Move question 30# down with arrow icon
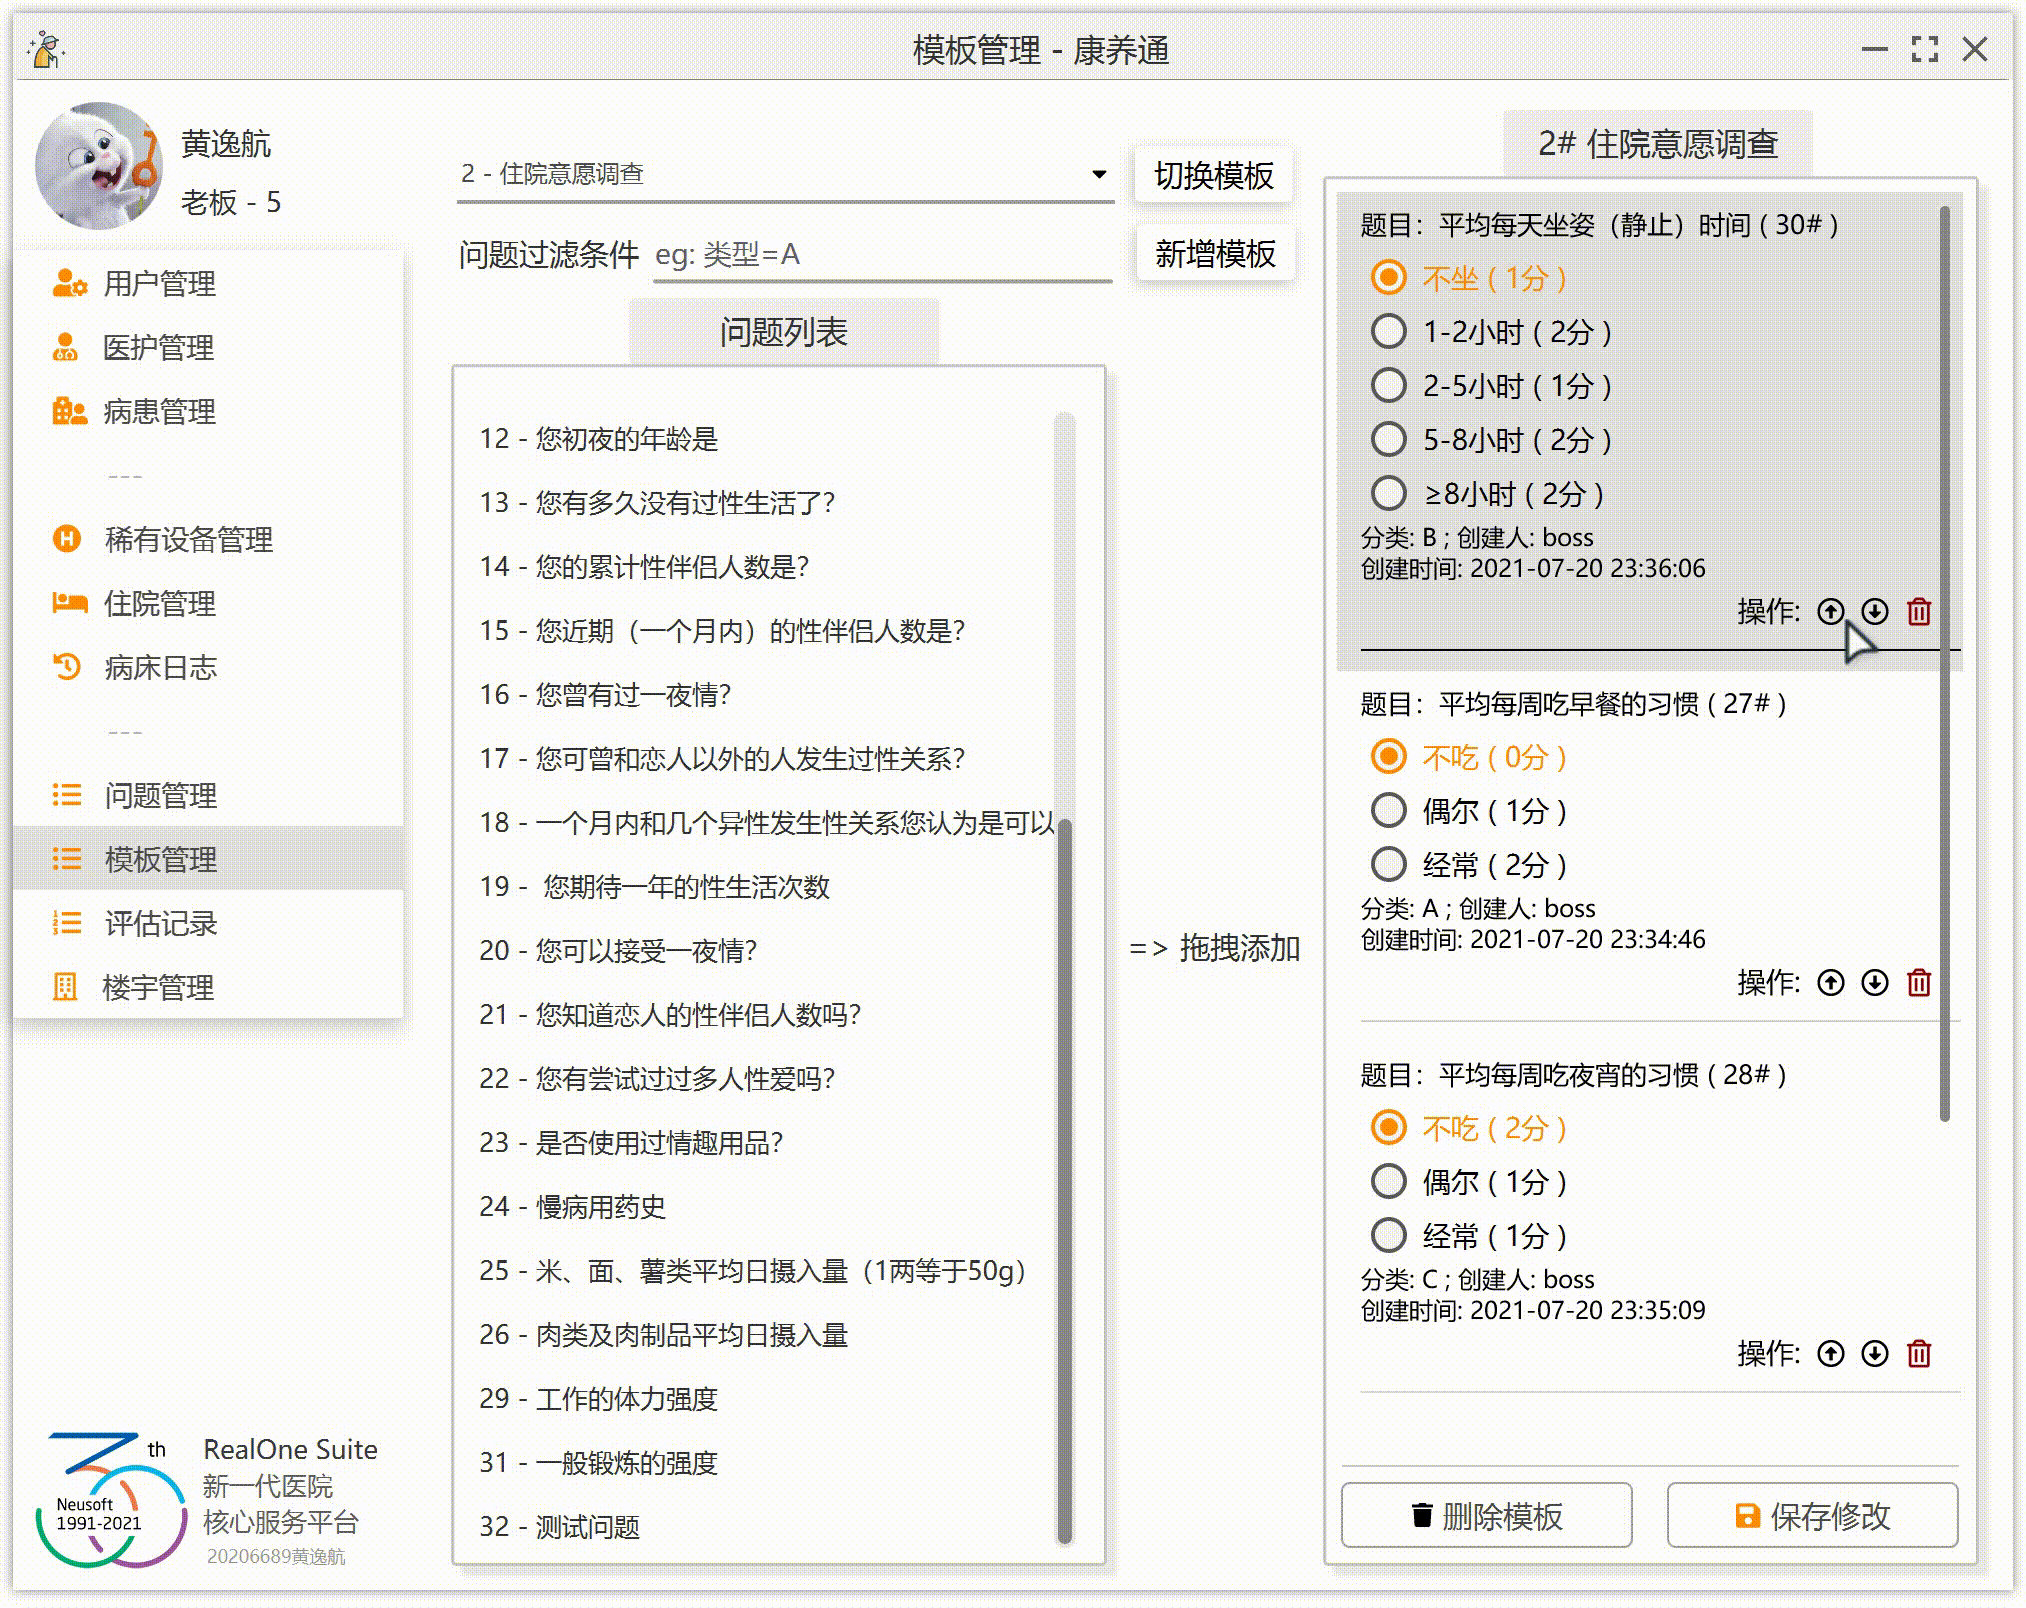The width and height of the screenshot is (2026, 1608). pos(1874,611)
